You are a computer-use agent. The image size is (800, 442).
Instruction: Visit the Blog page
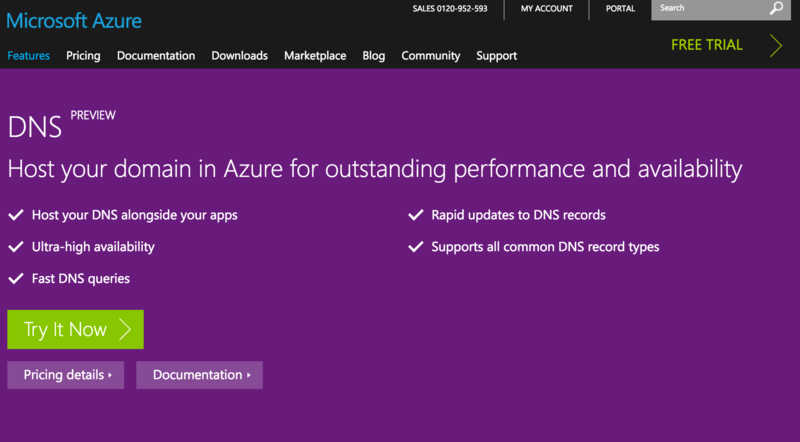pos(374,56)
